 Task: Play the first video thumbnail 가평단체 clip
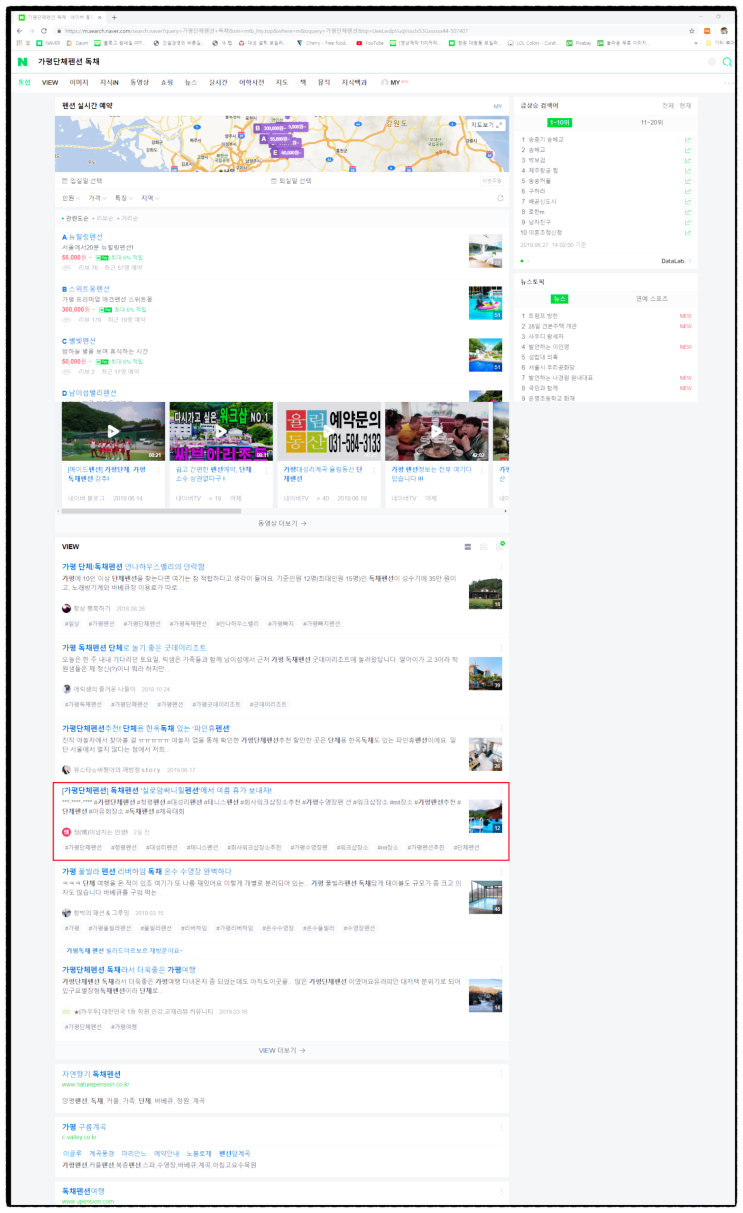click(113, 431)
